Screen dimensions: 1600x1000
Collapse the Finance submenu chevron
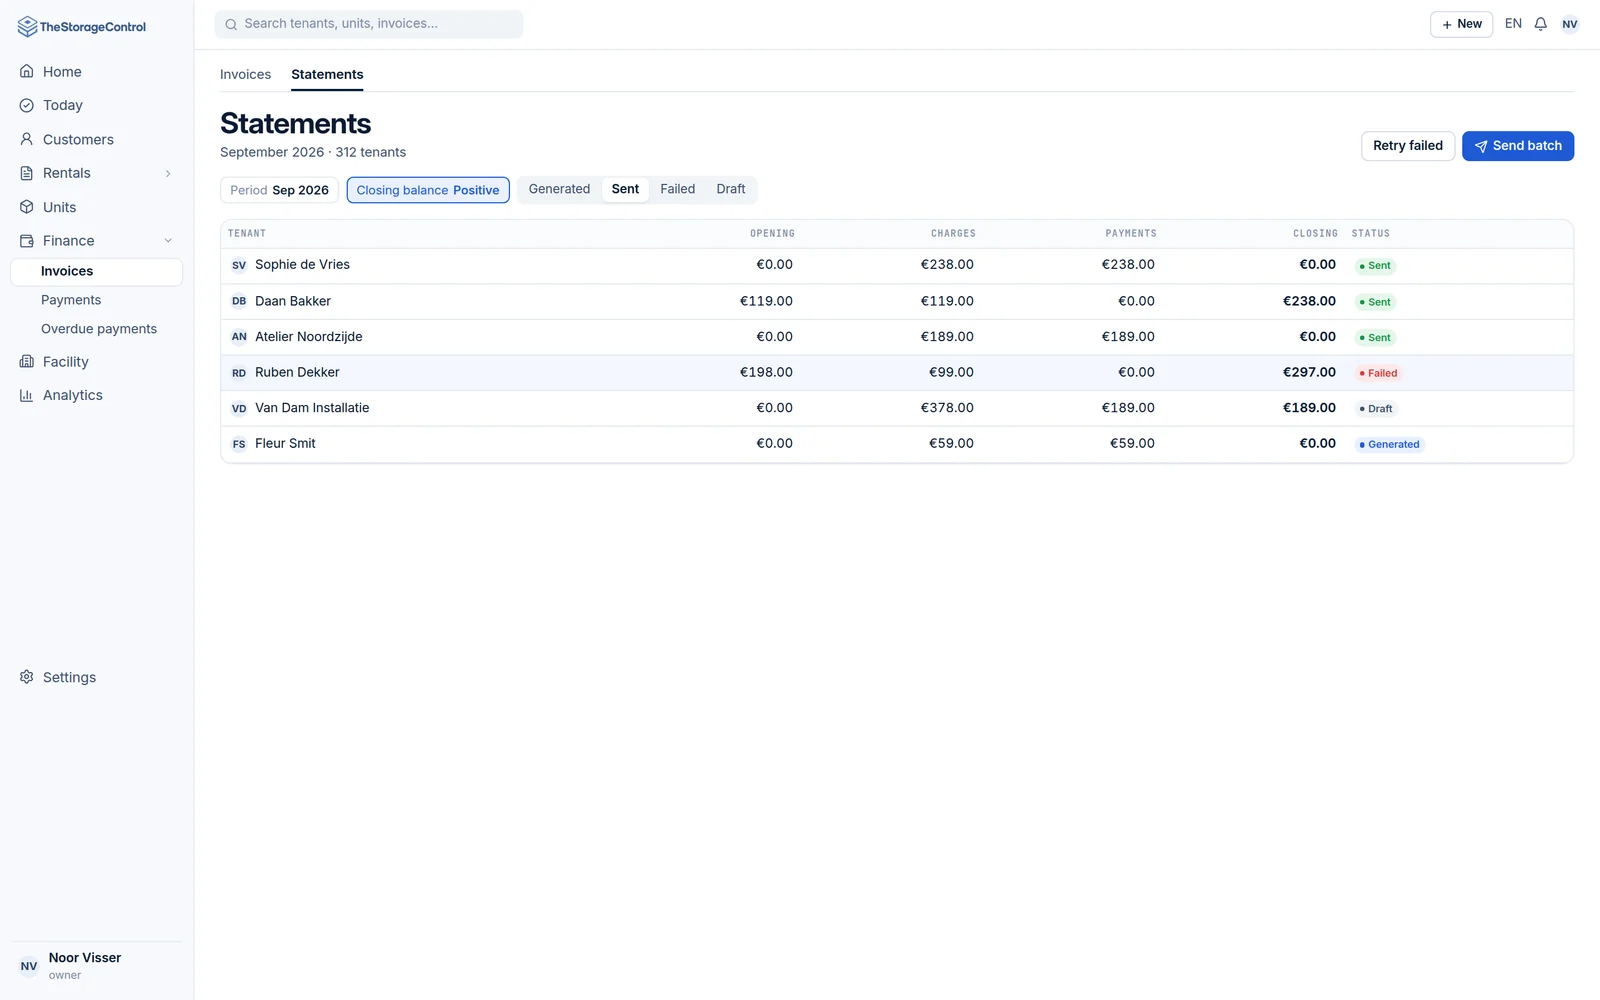pos(168,241)
